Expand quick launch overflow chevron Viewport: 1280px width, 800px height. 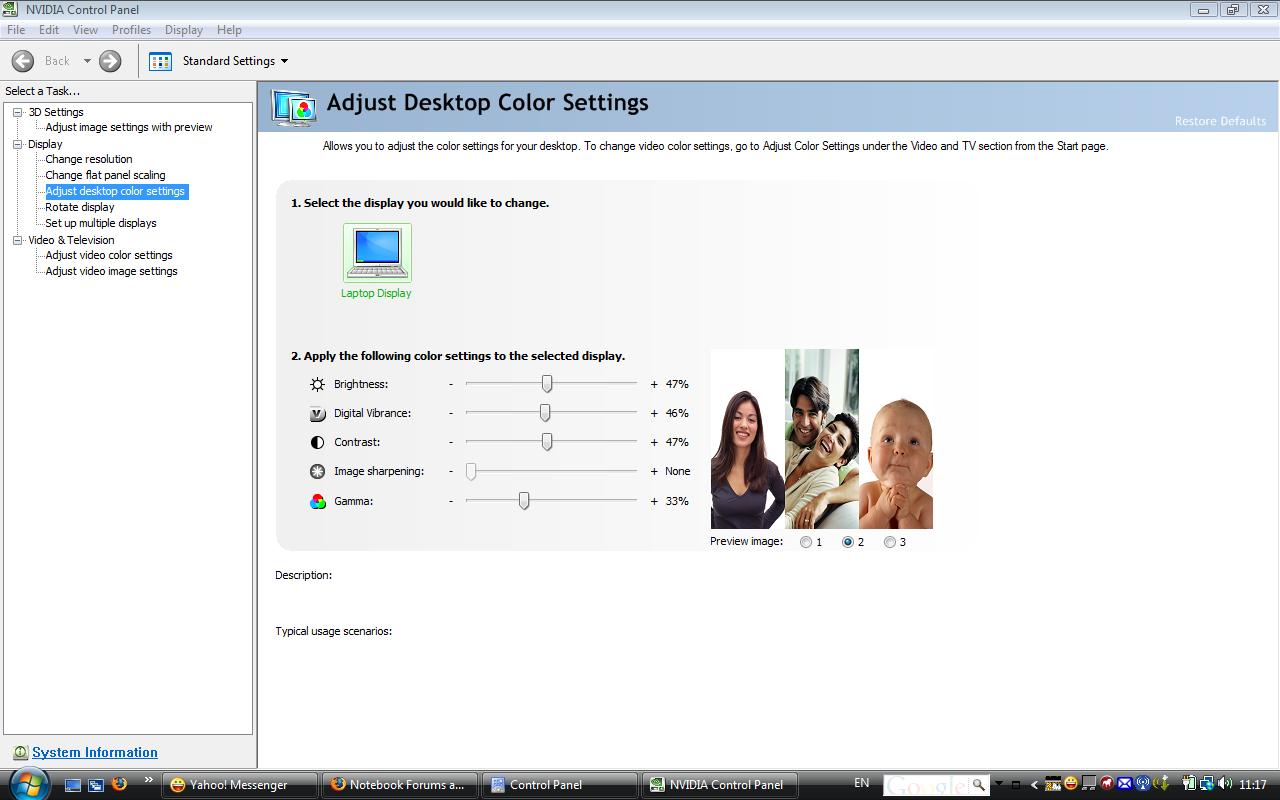click(x=148, y=780)
